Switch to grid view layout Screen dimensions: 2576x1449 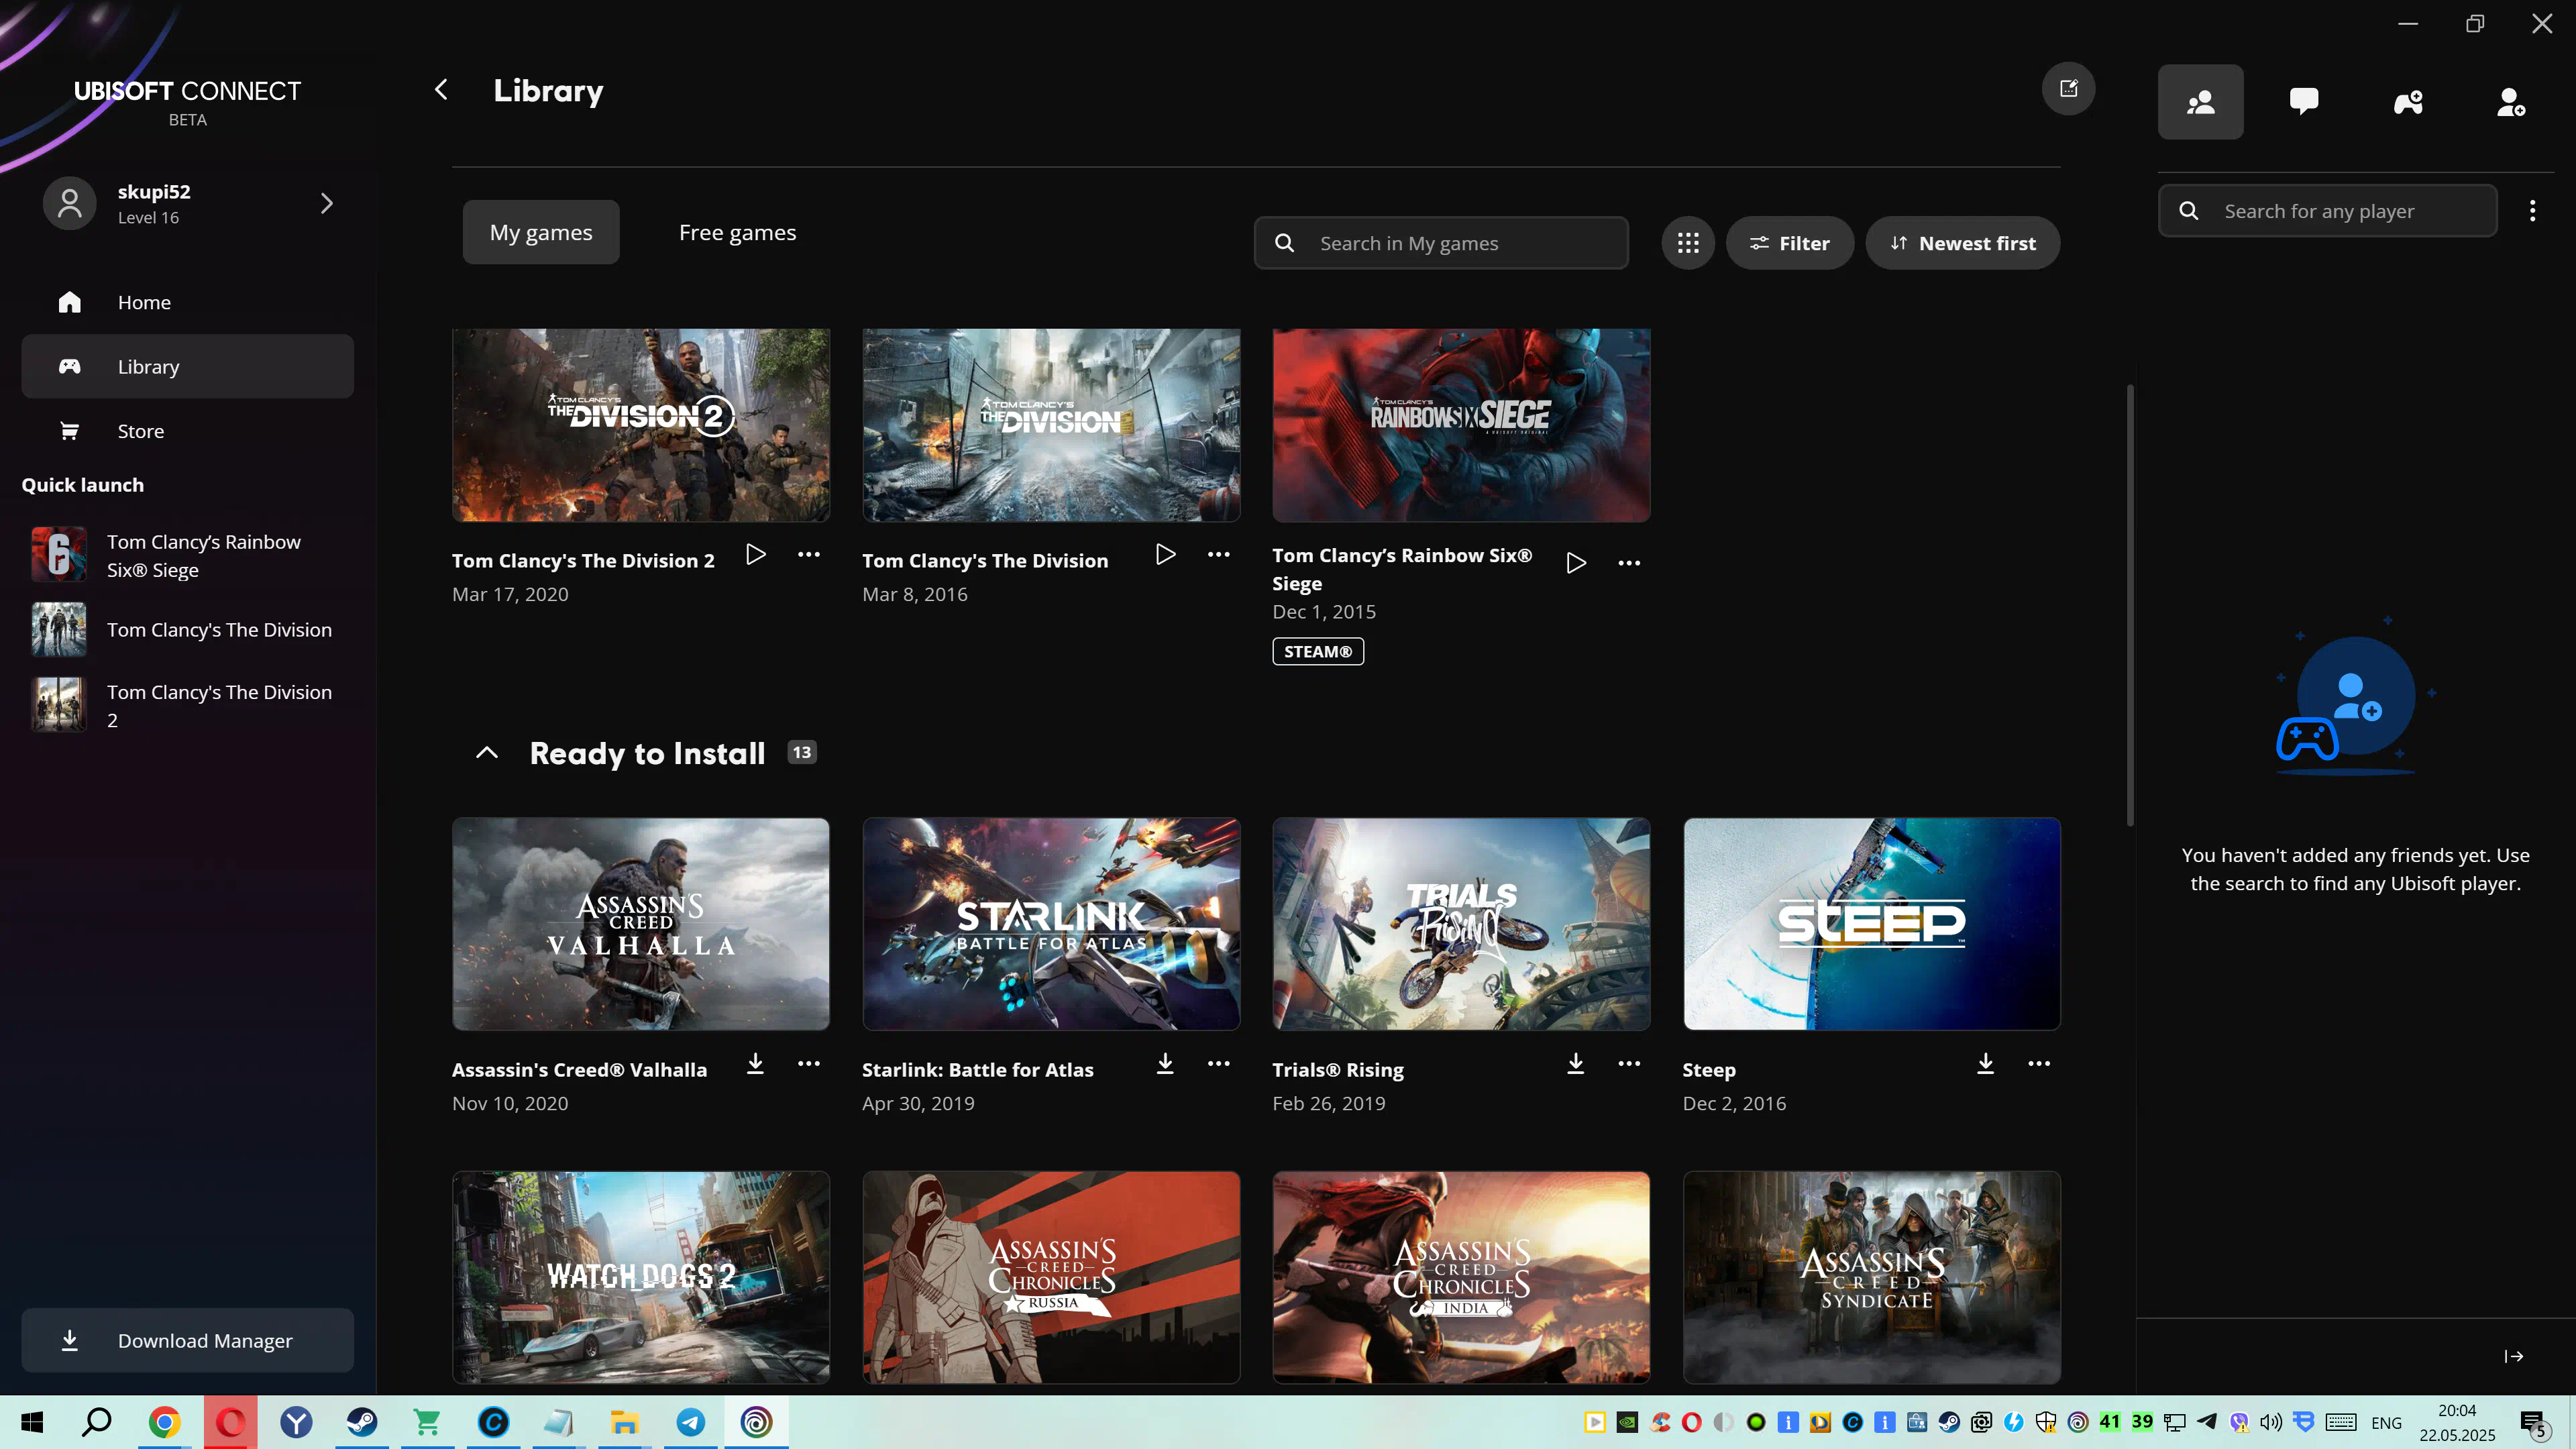pyautogui.click(x=1688, y=243)
